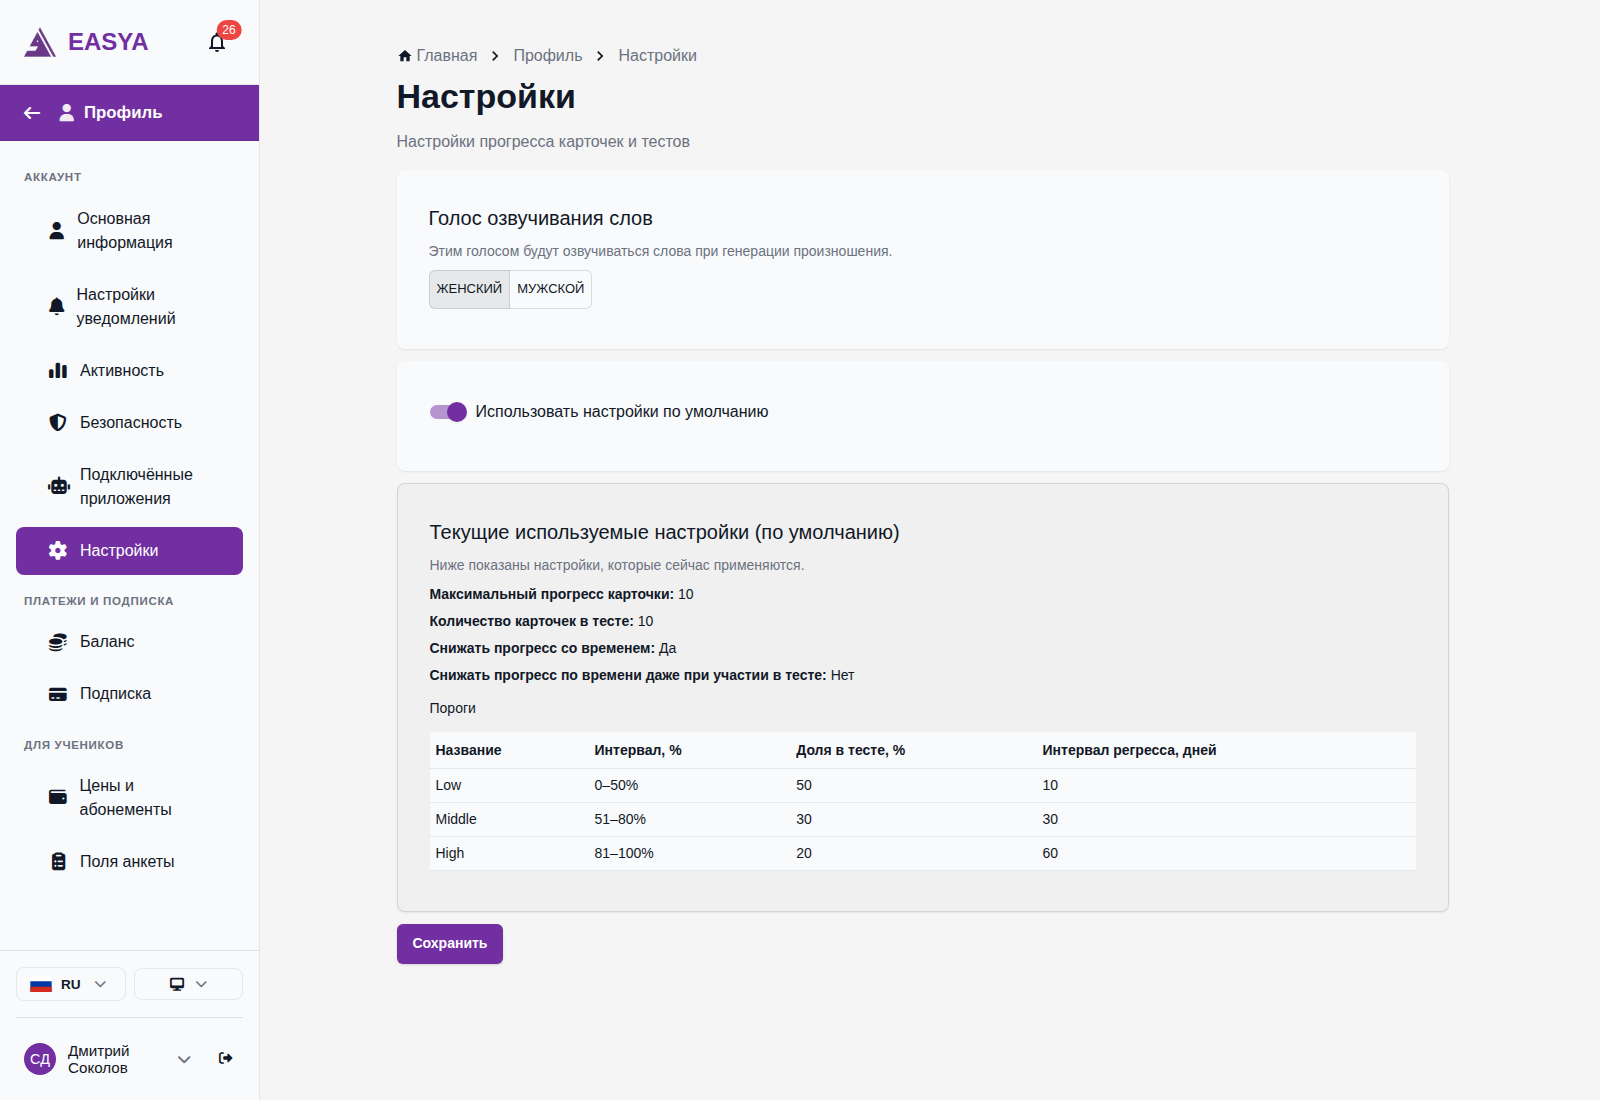Log out using the exit icon
Viewport: 1600px width, 1100px height.
coord(226,1058)
